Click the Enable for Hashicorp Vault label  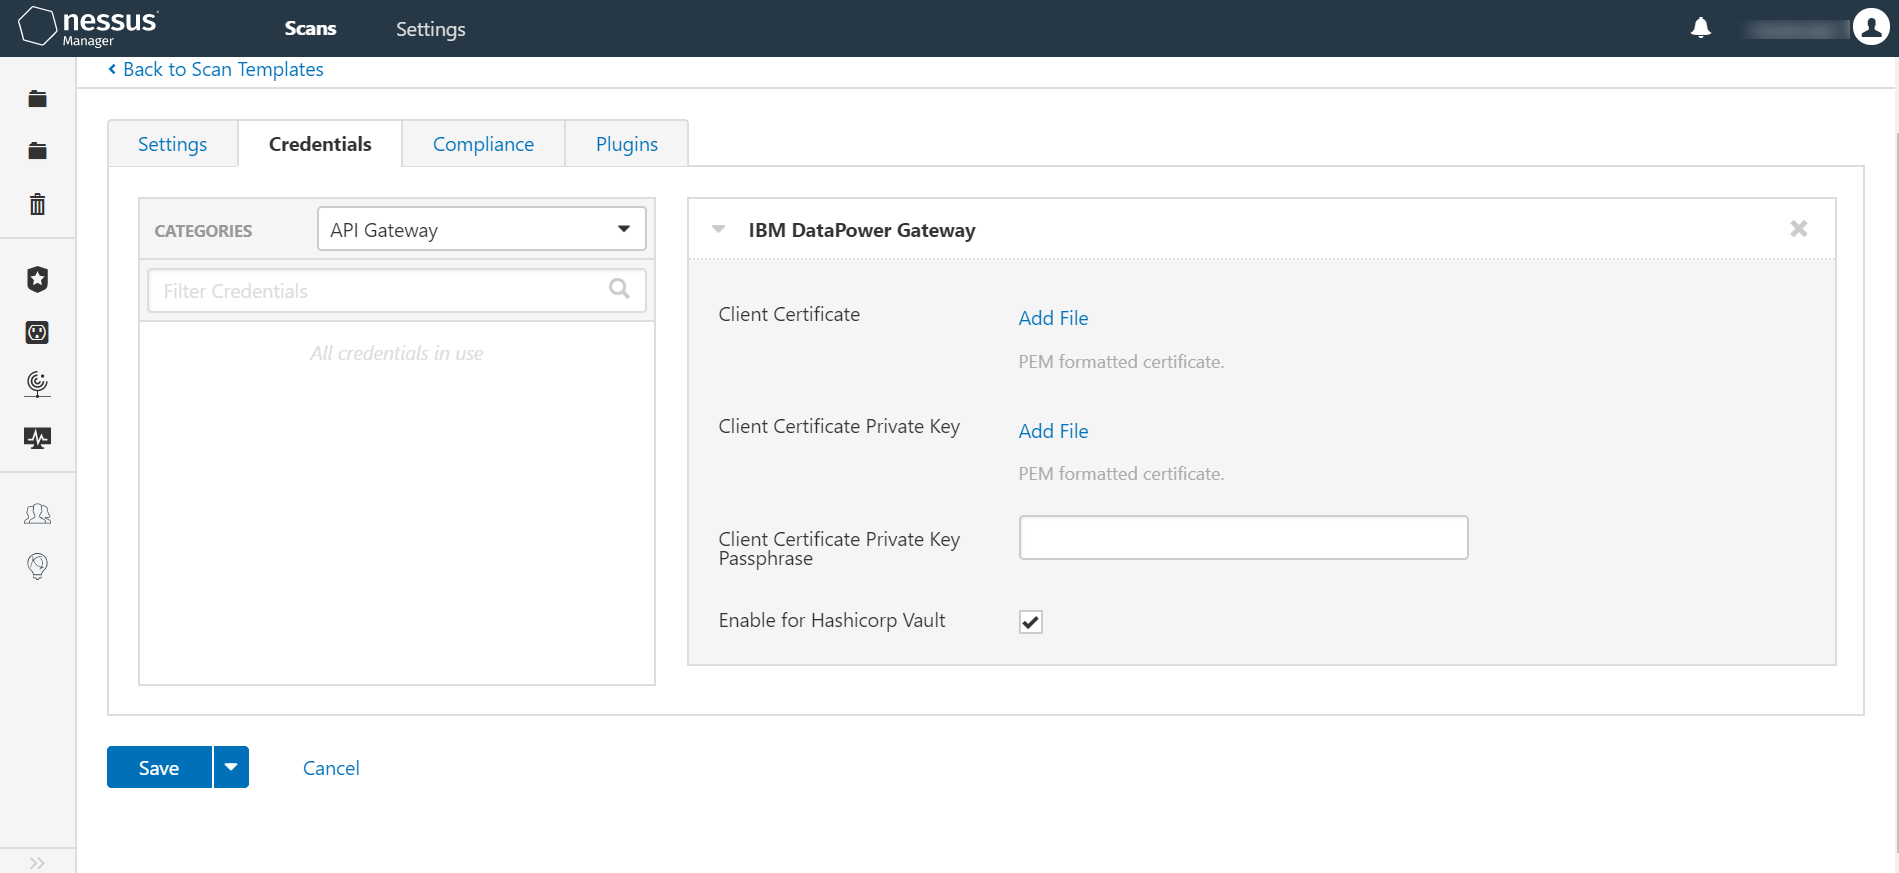click(832, 620)
